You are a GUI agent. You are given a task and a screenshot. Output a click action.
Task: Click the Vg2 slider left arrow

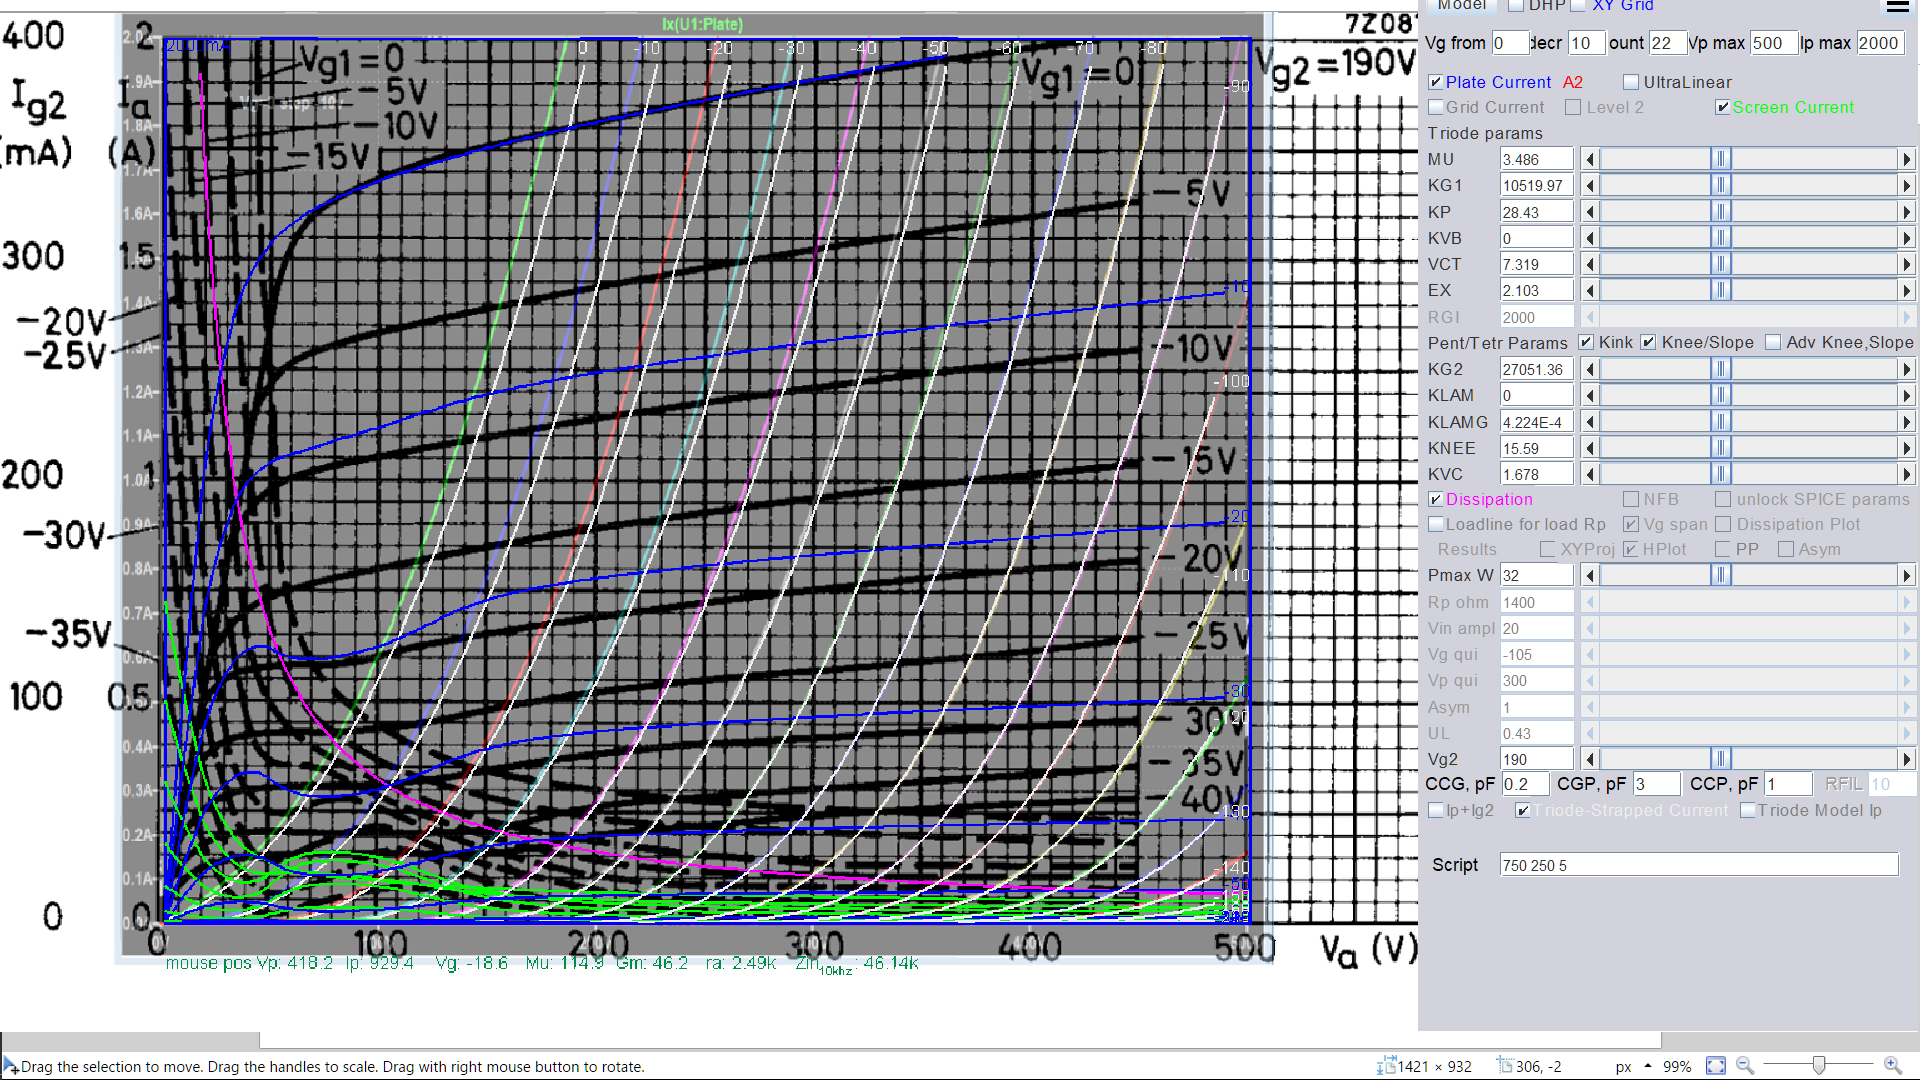point(1590,759)
